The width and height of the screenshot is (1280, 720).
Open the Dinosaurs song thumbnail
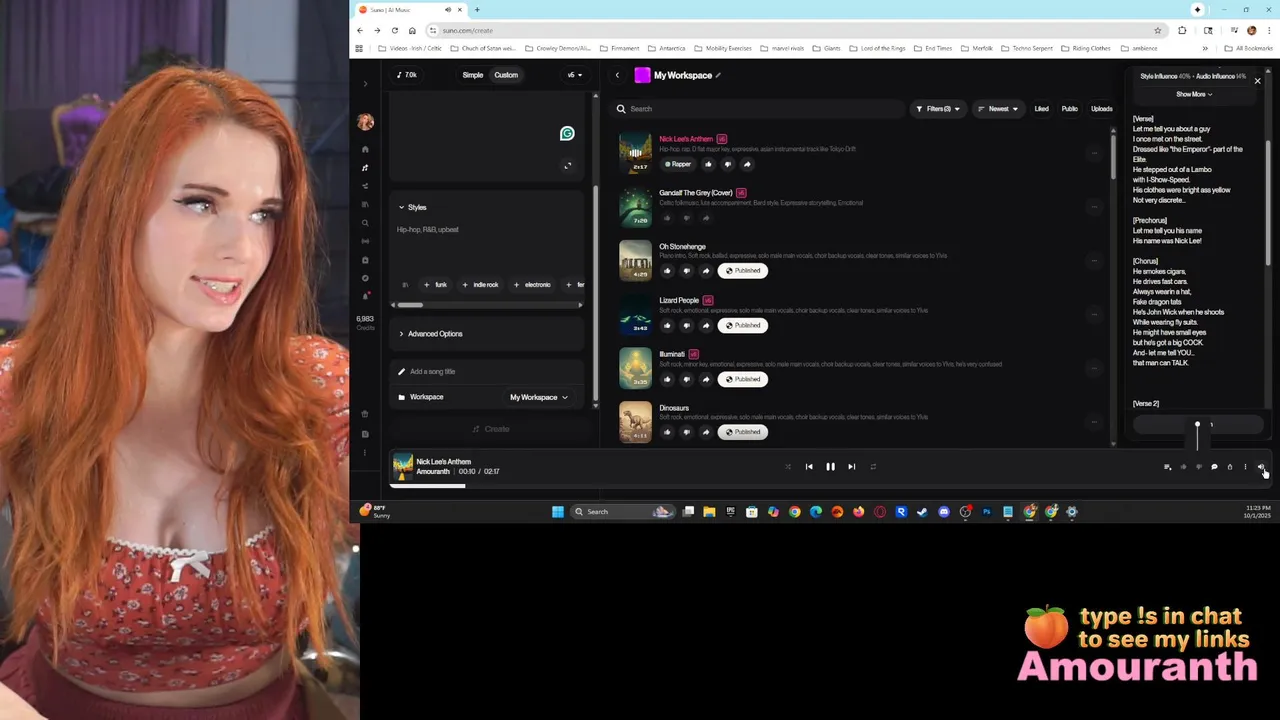point(635,422)
